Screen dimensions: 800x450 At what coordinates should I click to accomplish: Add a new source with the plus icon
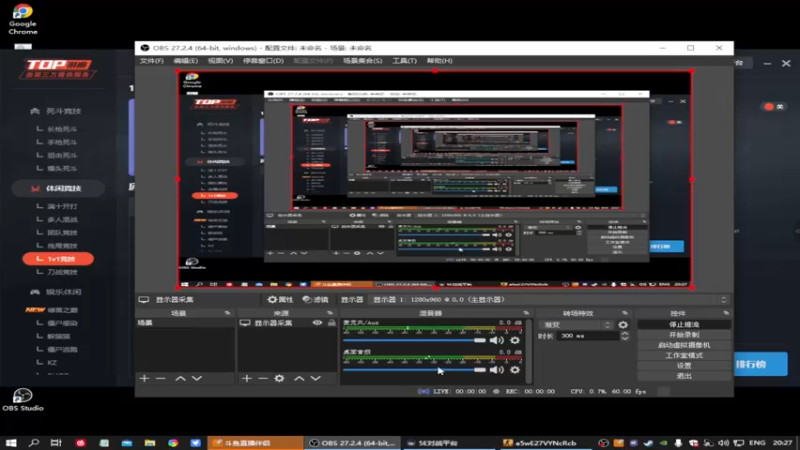[x=247, y=378]
